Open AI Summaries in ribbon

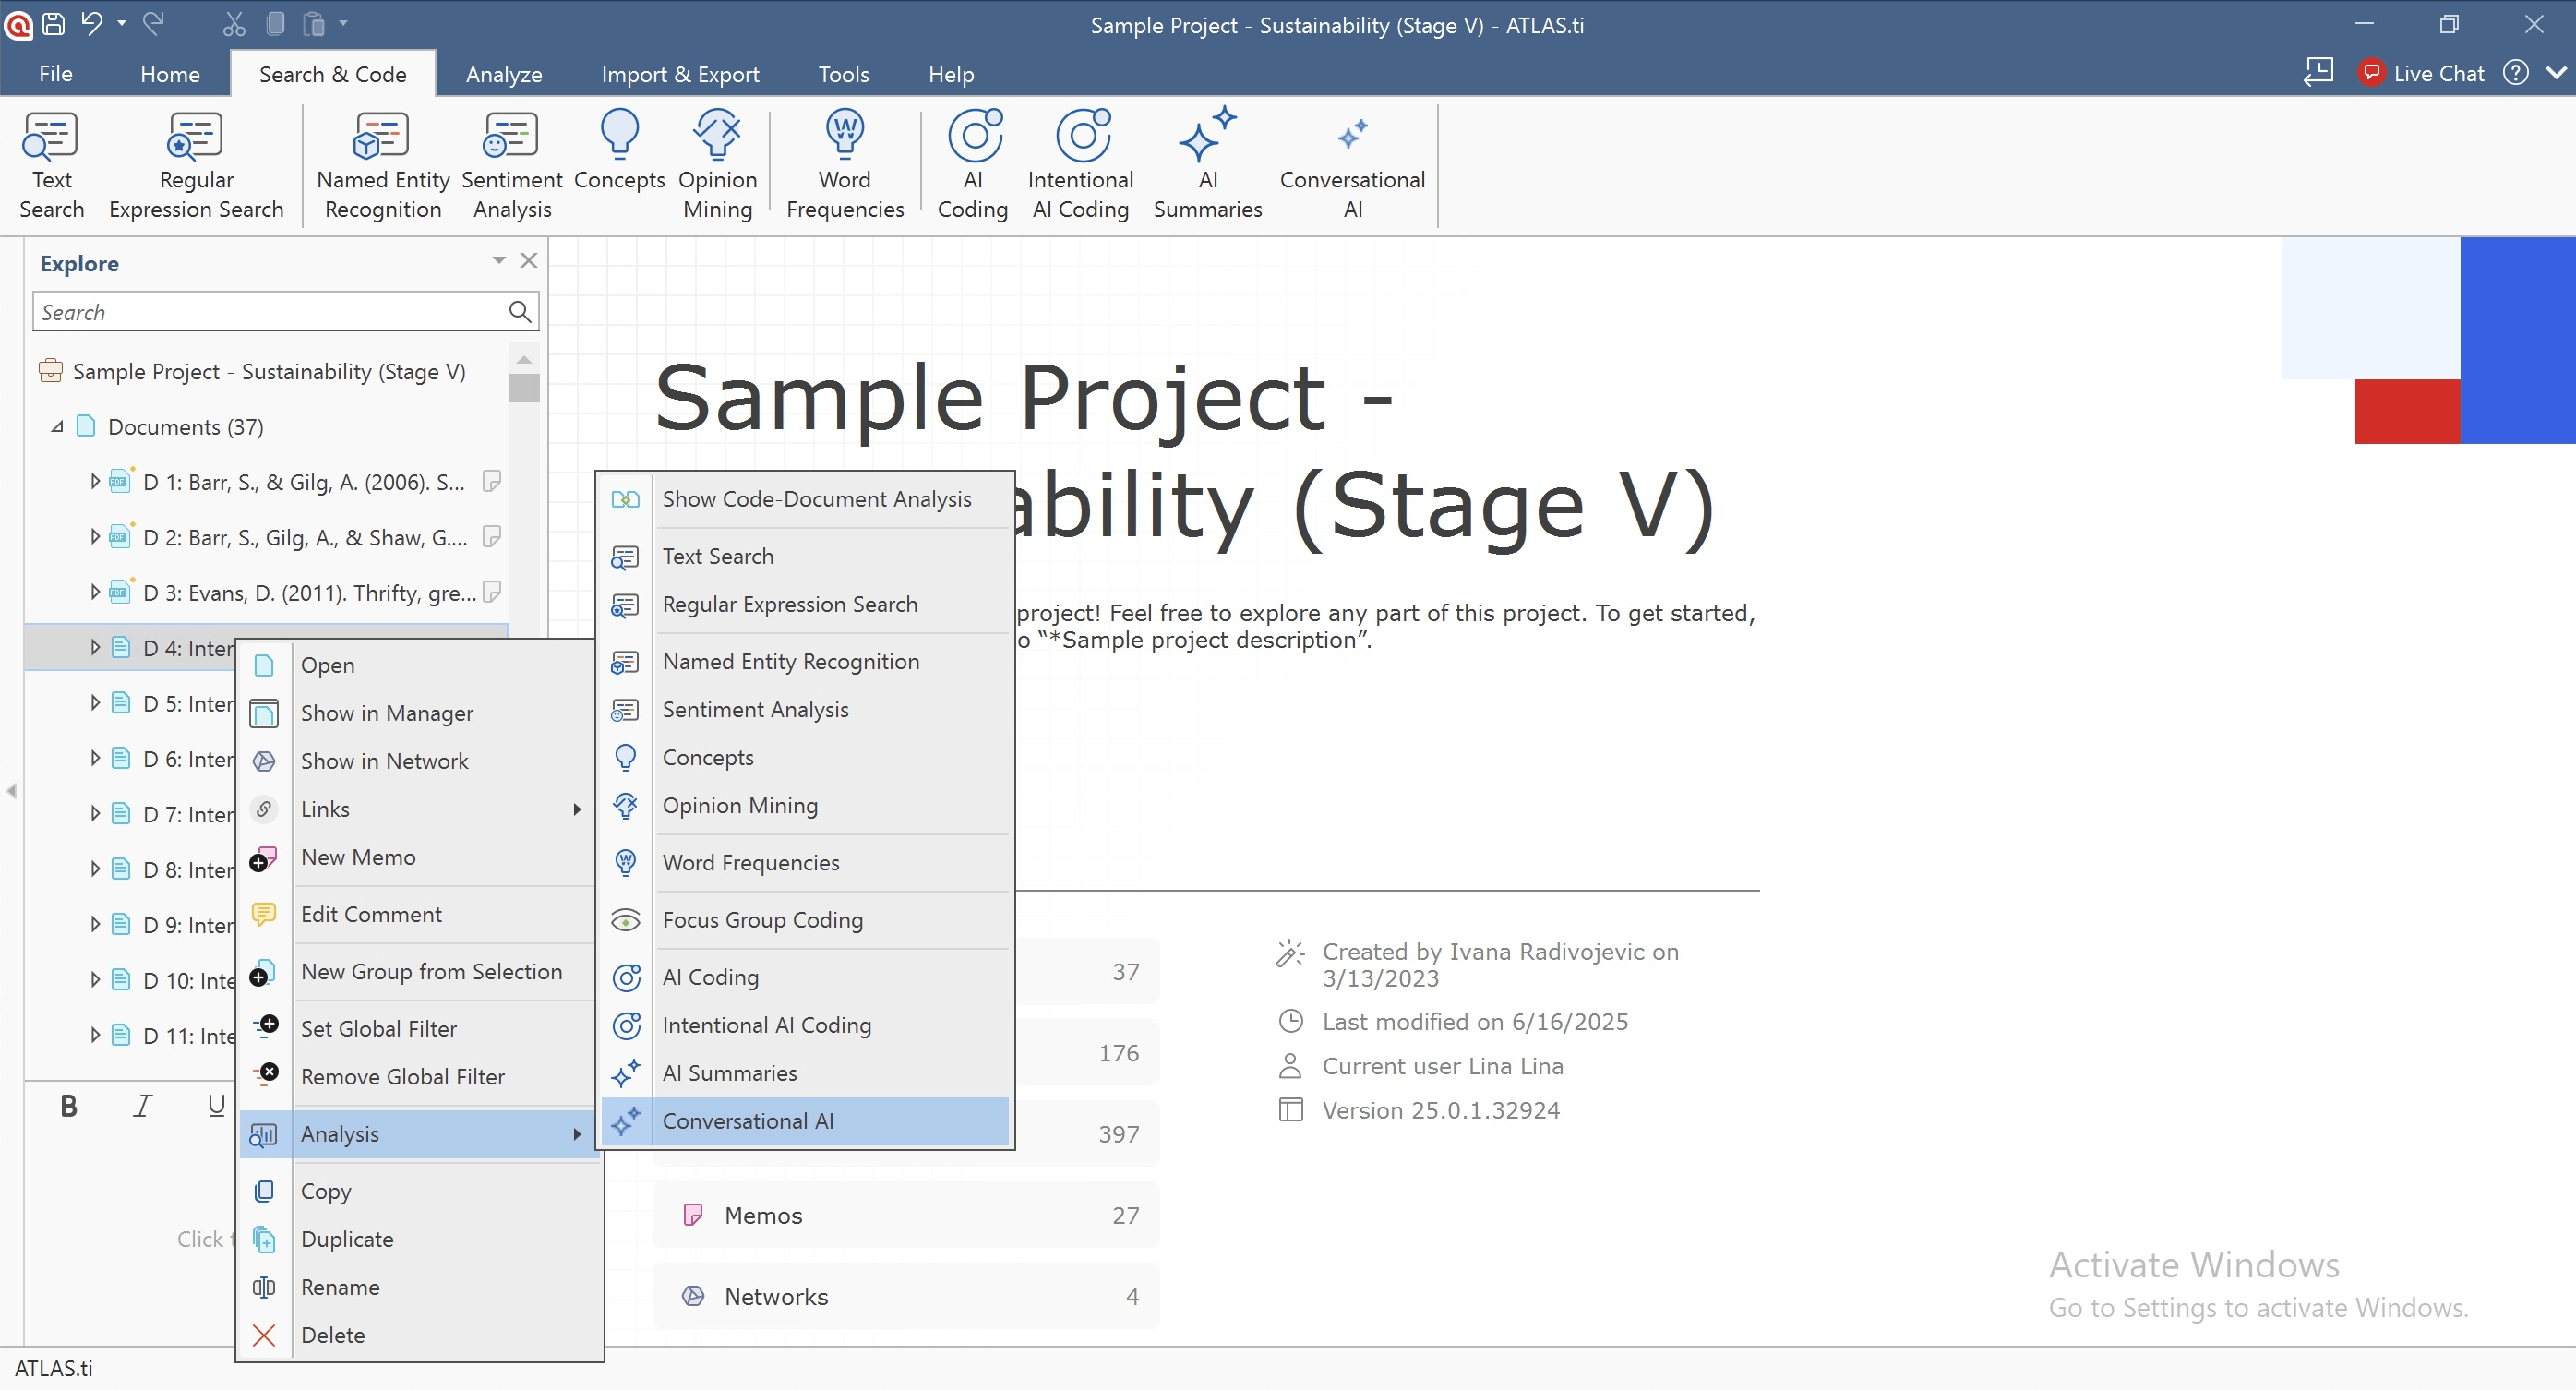pos(1208,165)
